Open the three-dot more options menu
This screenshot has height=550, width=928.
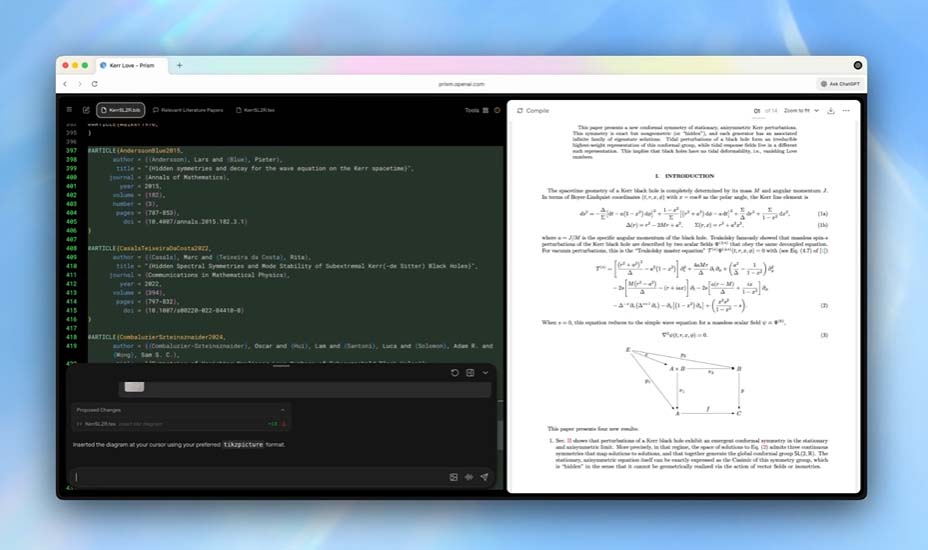[x=846, y=111]
